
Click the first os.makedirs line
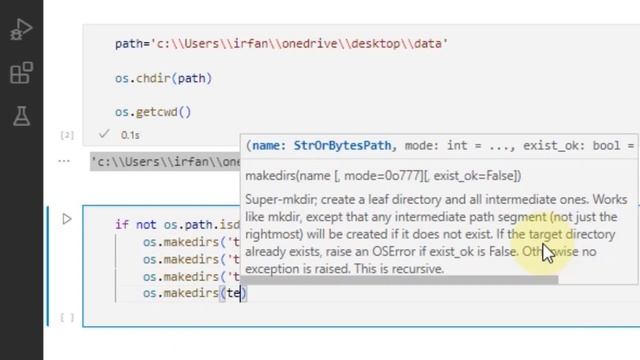191,242
